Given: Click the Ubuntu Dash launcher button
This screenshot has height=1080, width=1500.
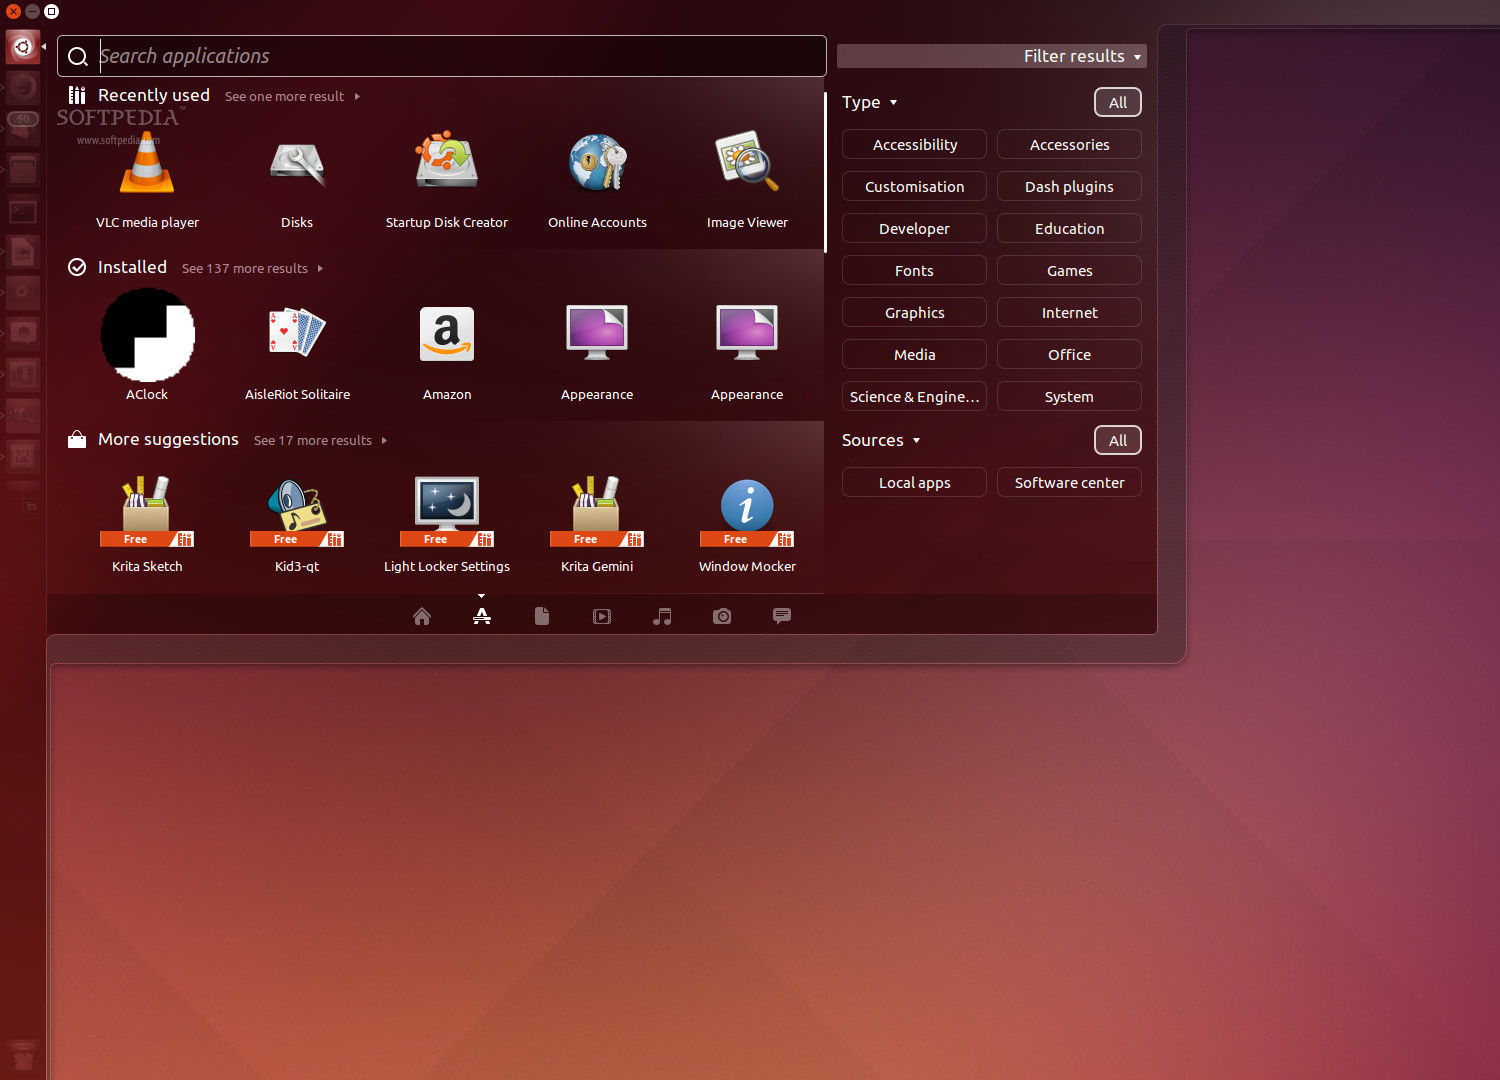Looking at the screenshot, I should 23,47.
